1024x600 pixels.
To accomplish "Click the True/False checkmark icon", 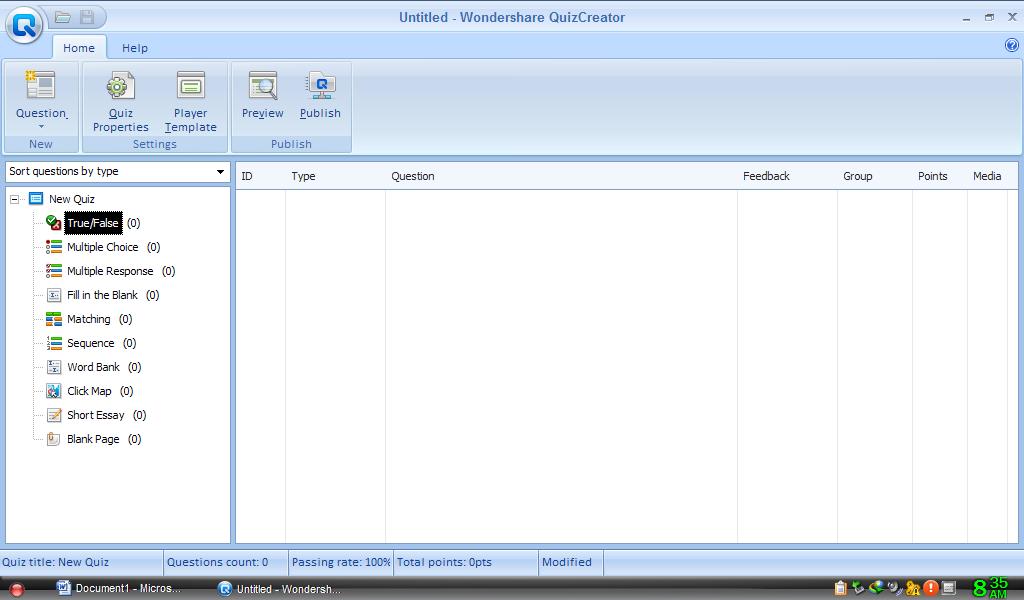I will [54, 223].
